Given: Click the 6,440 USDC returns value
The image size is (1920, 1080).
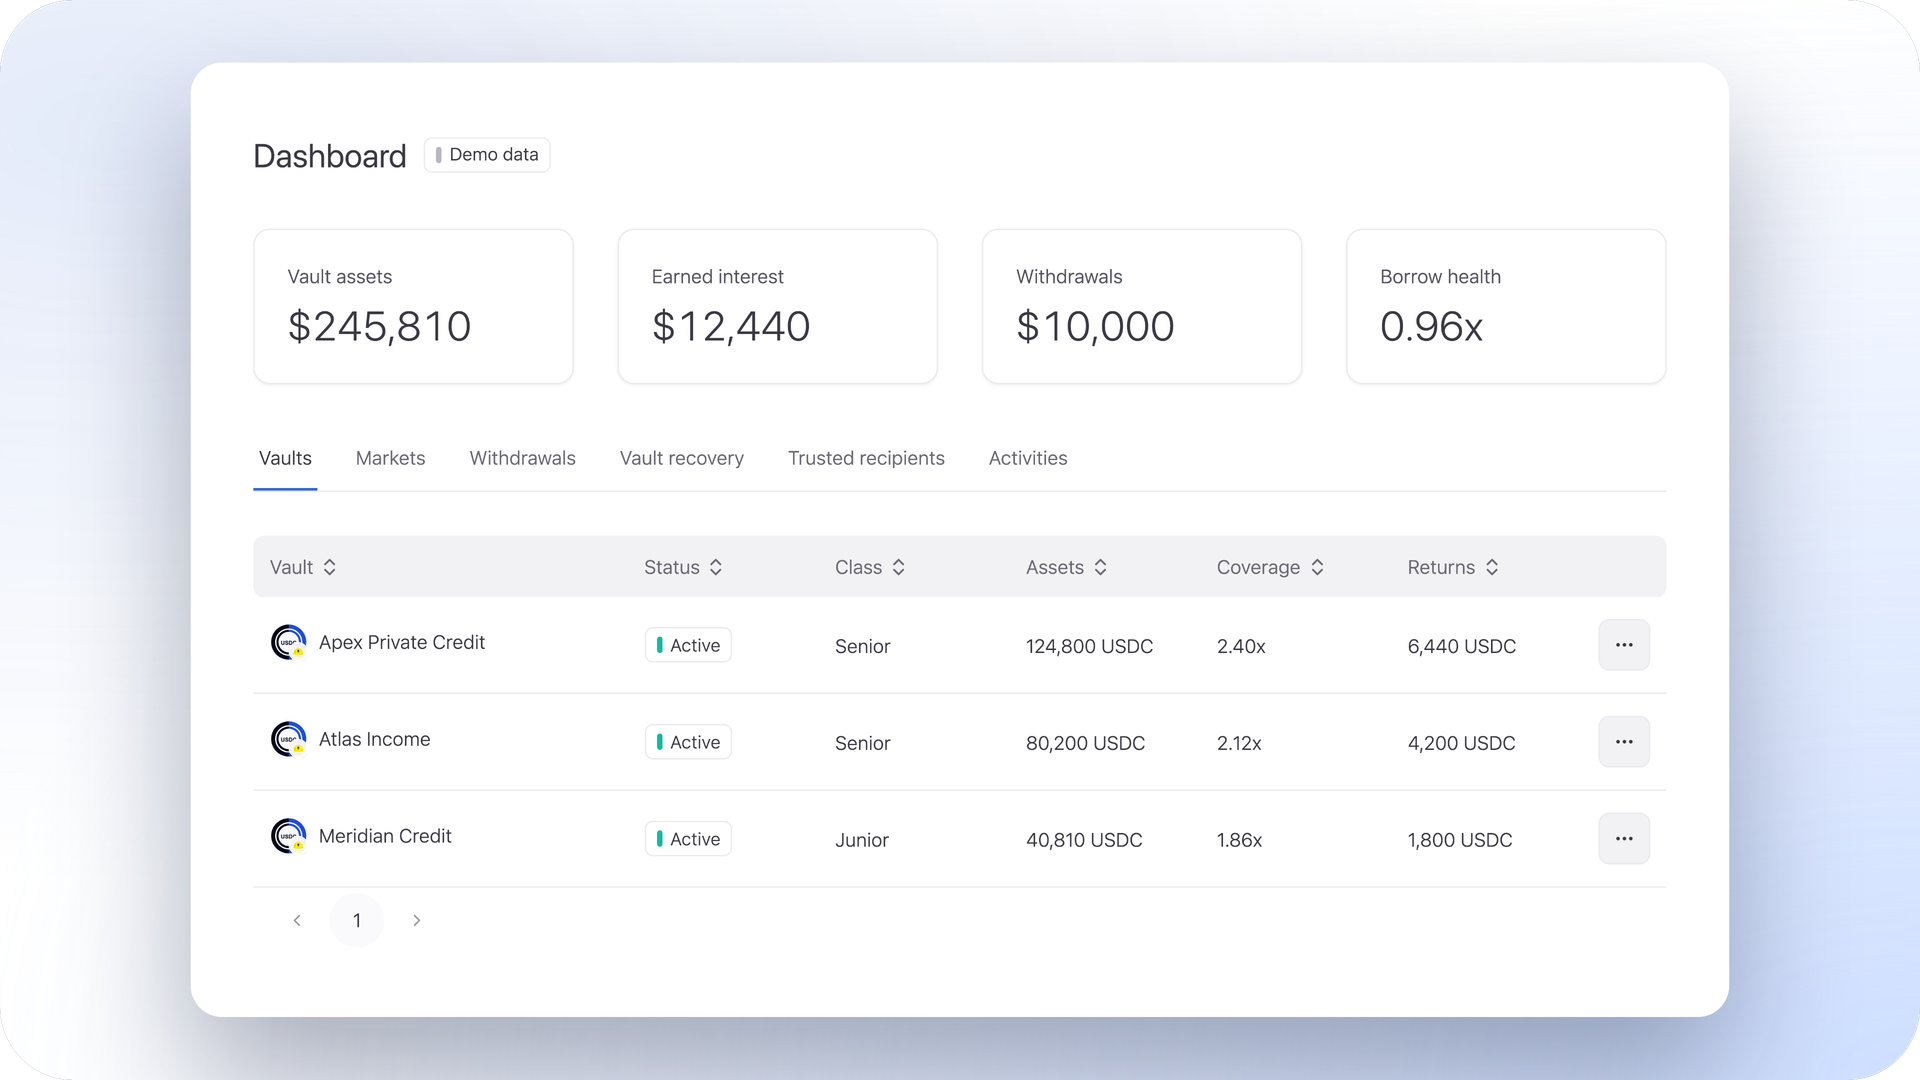Looking at the screenshot, I should click(x=1462, y=646).
